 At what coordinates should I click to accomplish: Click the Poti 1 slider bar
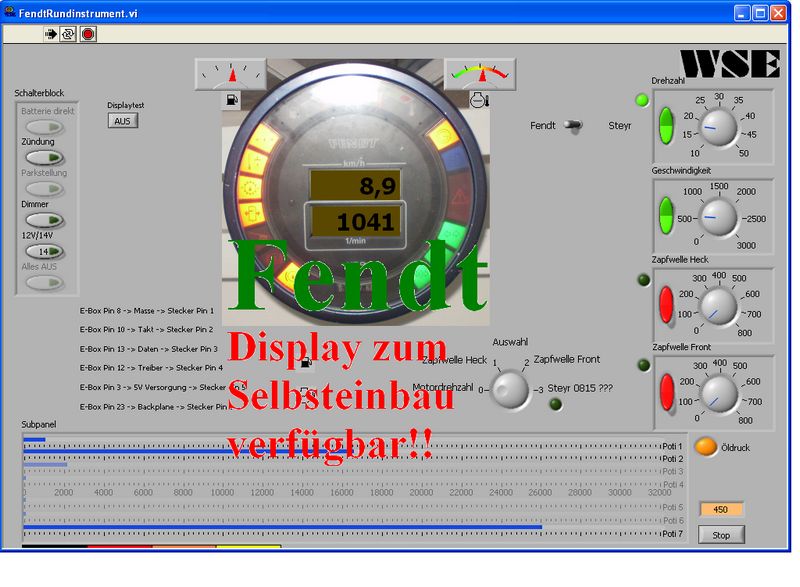(342, 439)
